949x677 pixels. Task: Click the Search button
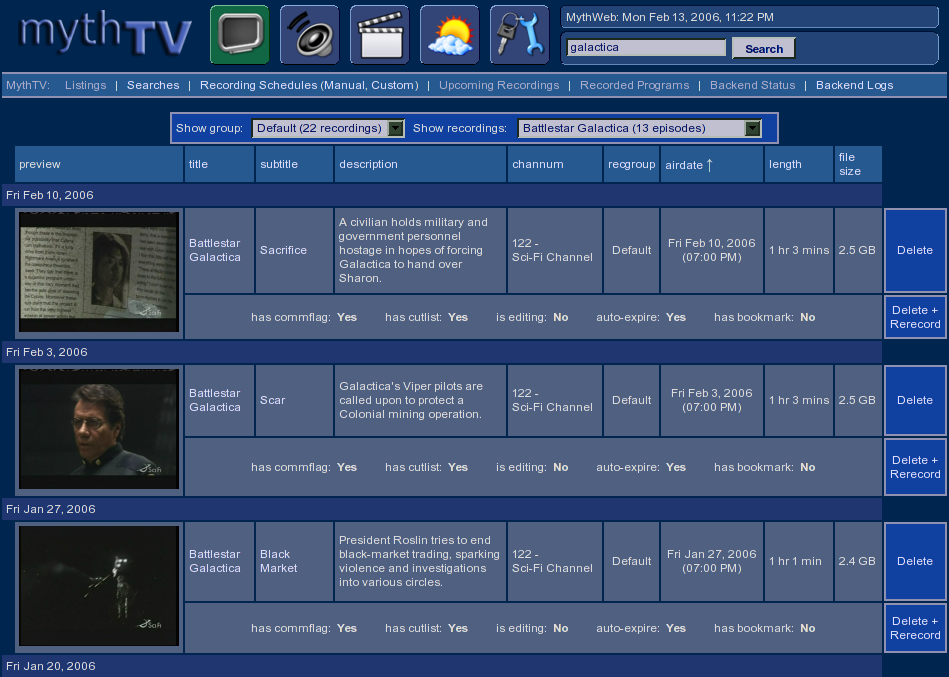click(764, 48)
